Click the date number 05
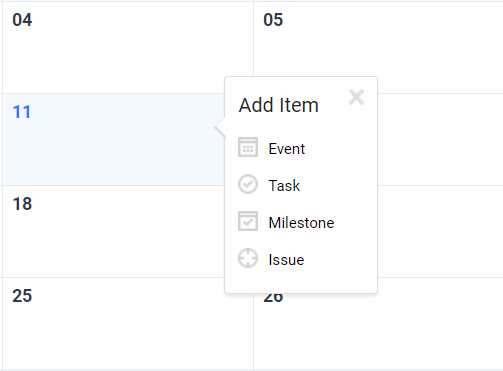 point(273,20)
